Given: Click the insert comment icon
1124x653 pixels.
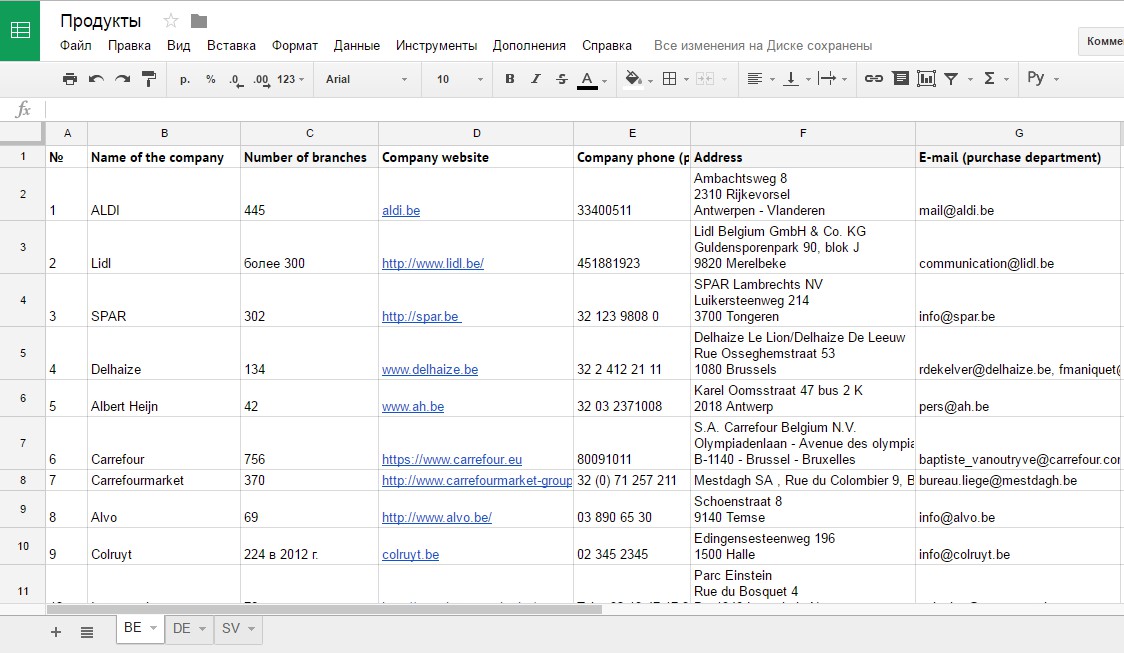Looking at the screenshot, I should [900, 78].
